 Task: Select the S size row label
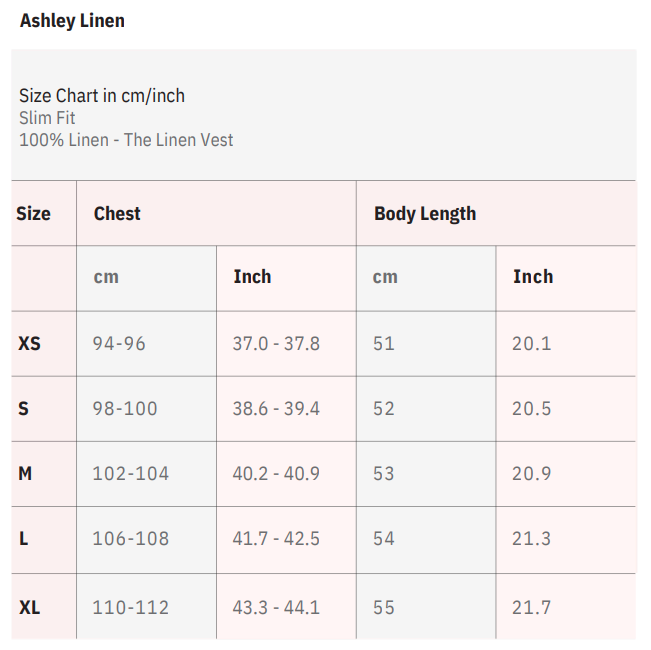(24, 409)
